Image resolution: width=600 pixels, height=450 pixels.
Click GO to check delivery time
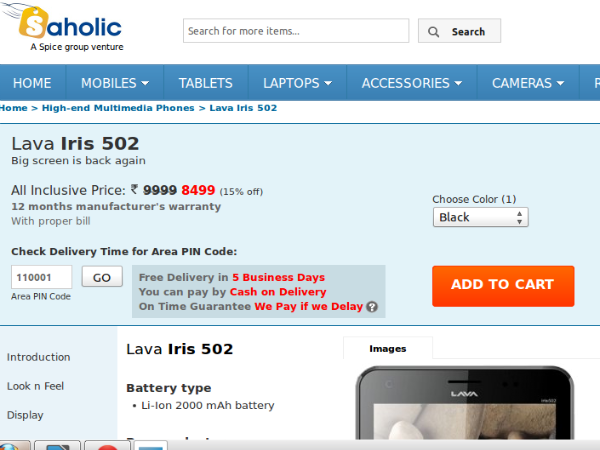[x=102, y=277]
